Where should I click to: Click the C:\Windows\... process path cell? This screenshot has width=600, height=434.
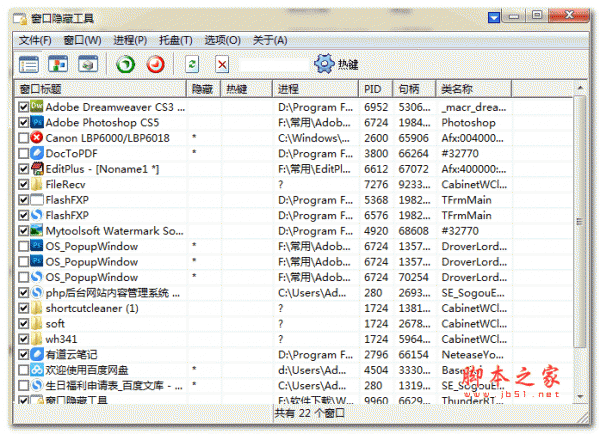[314, 138]
